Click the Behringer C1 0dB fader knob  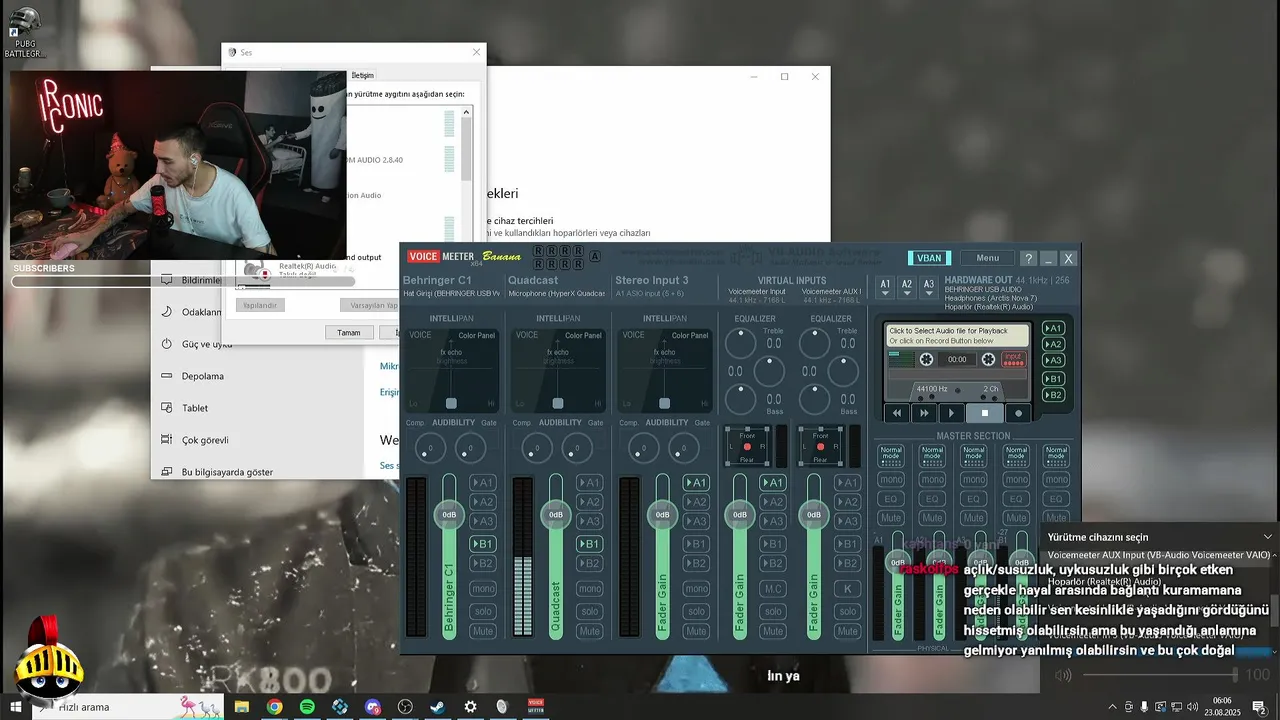[x=449, y=515]
